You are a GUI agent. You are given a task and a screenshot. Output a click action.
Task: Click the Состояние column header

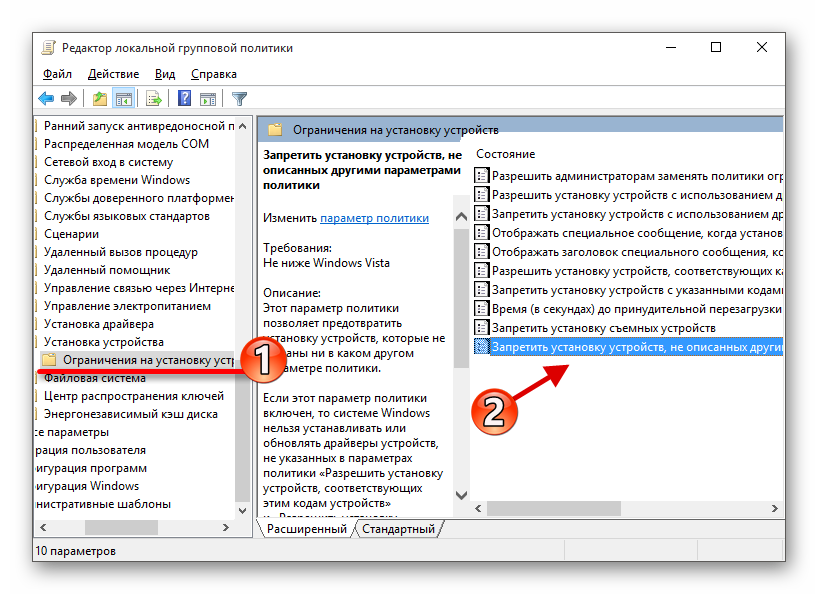(x=506, y=154)
